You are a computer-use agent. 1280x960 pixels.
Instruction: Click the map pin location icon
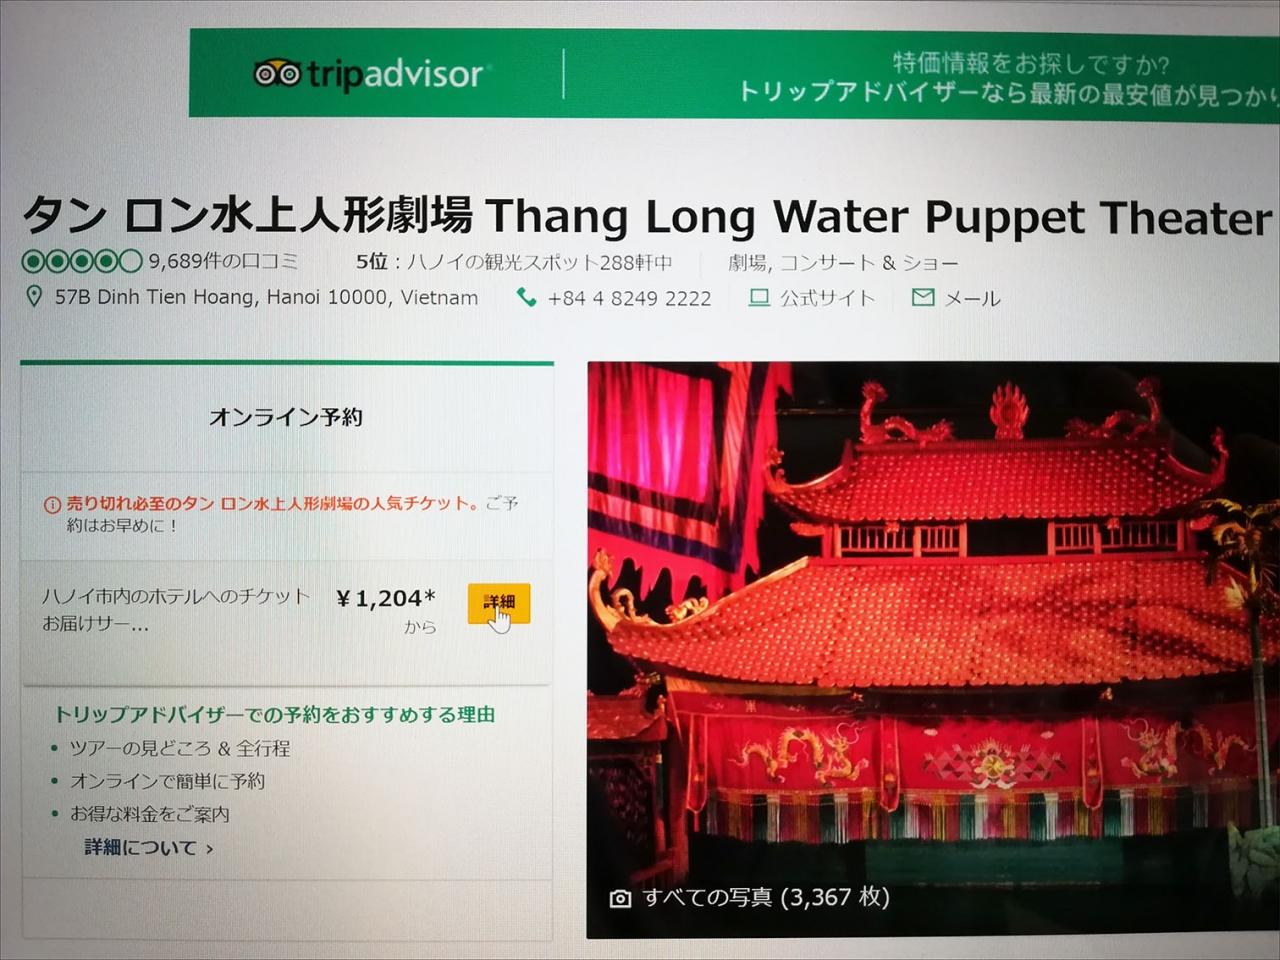pyautogui.click(x=34, y=297)
